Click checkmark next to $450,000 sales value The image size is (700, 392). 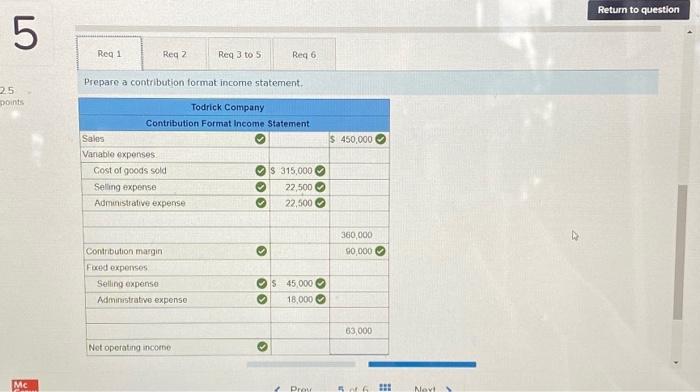(380, 139)
